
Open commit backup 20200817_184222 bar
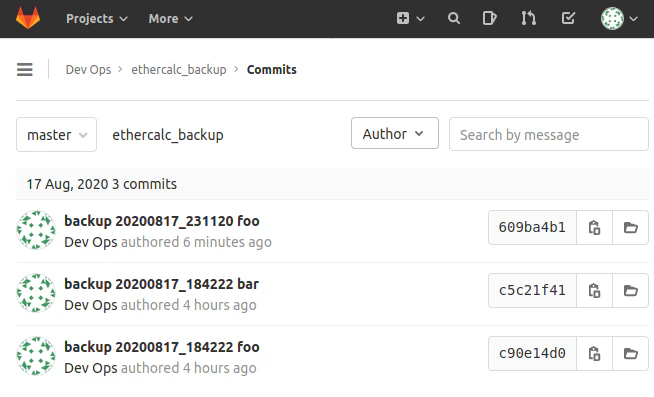(161, 284)
